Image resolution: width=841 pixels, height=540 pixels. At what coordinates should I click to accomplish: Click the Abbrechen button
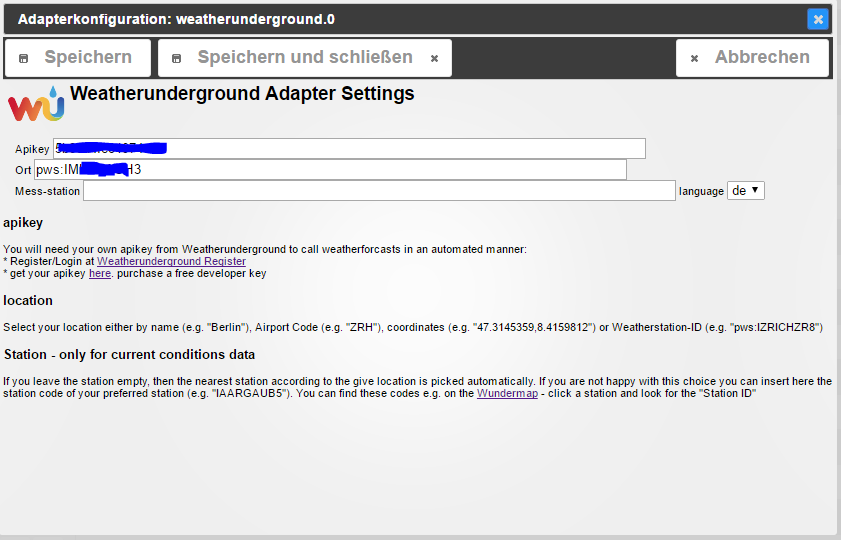click(753, 57)
